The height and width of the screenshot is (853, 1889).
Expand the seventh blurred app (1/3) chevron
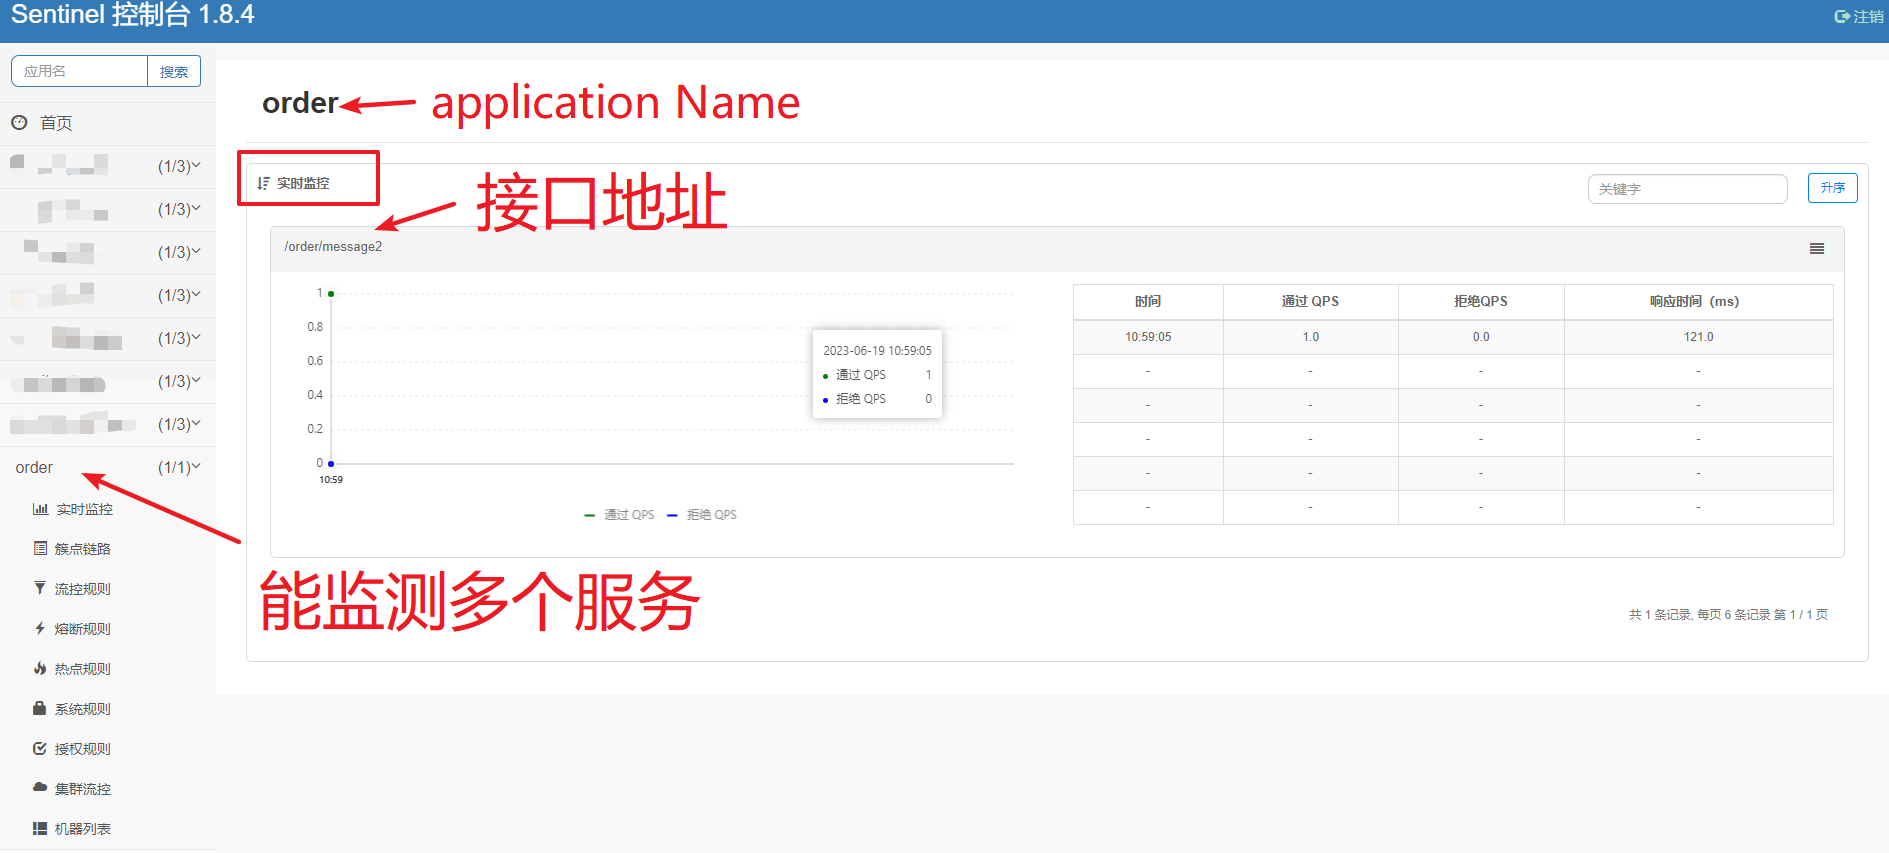(x=196, y=423)
